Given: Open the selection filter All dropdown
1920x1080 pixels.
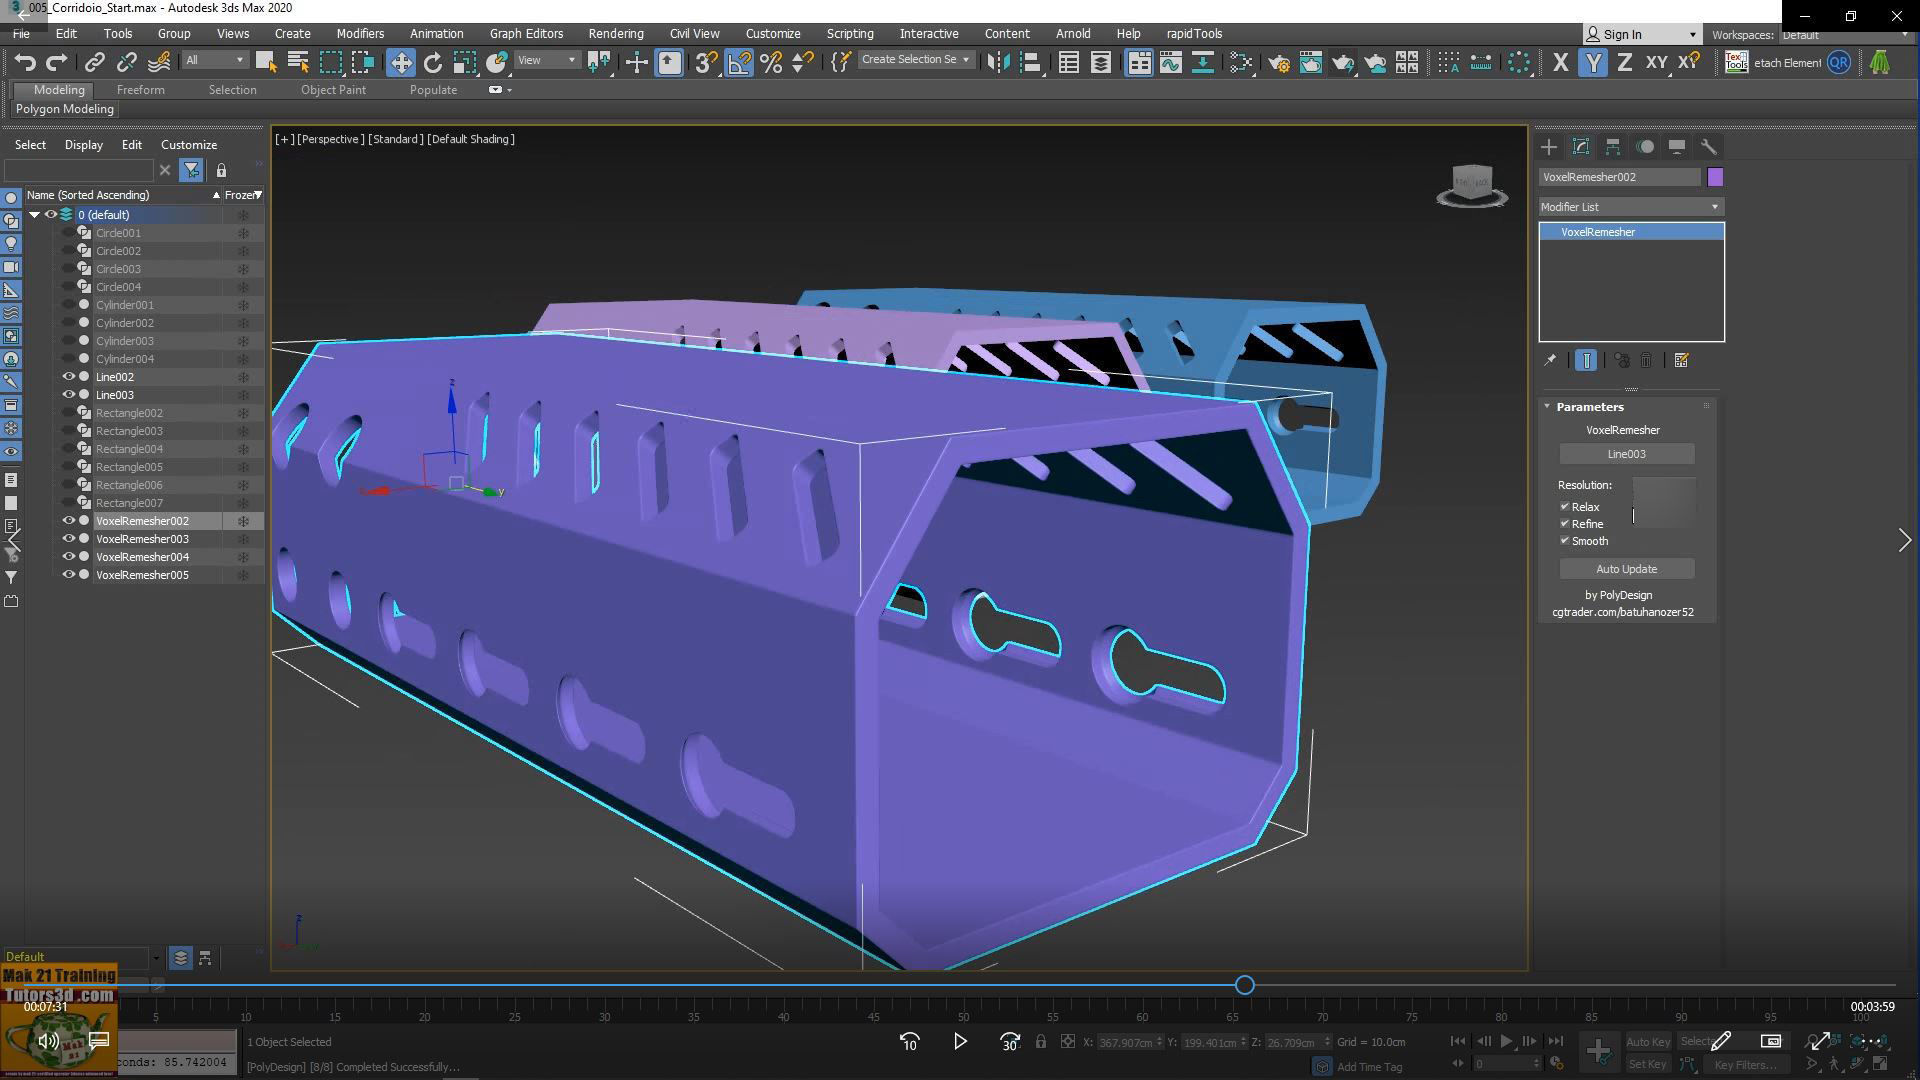Looking at the screenshot, I should [215, 60].
